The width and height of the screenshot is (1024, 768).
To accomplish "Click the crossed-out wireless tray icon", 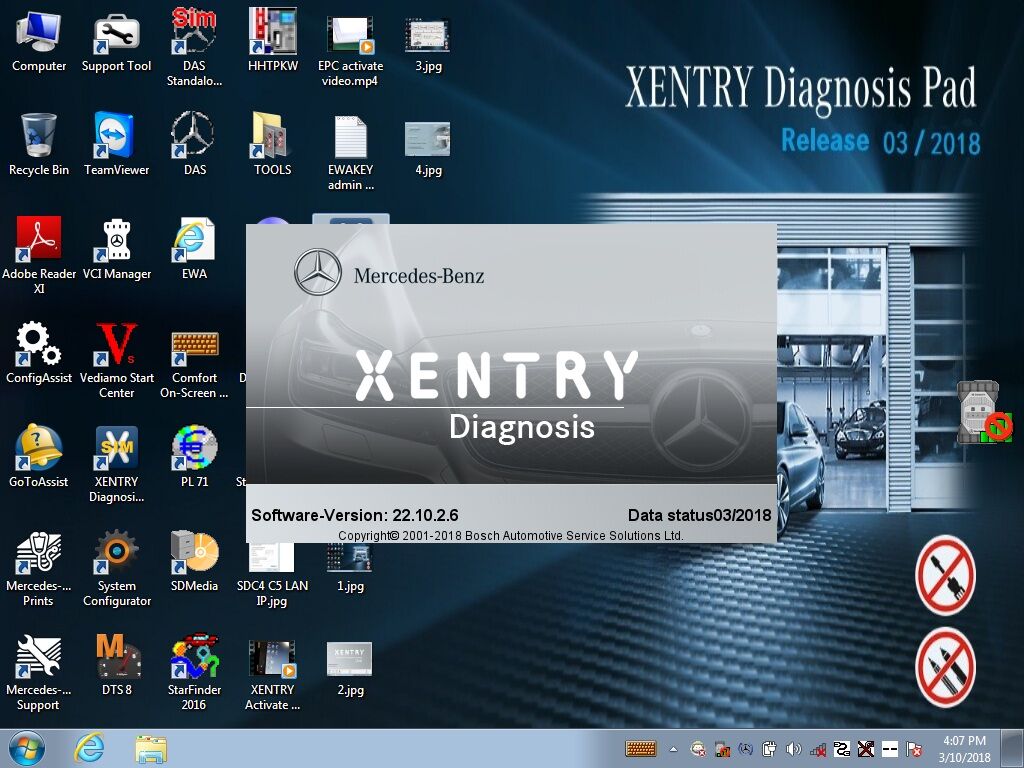I will point(866,749).
